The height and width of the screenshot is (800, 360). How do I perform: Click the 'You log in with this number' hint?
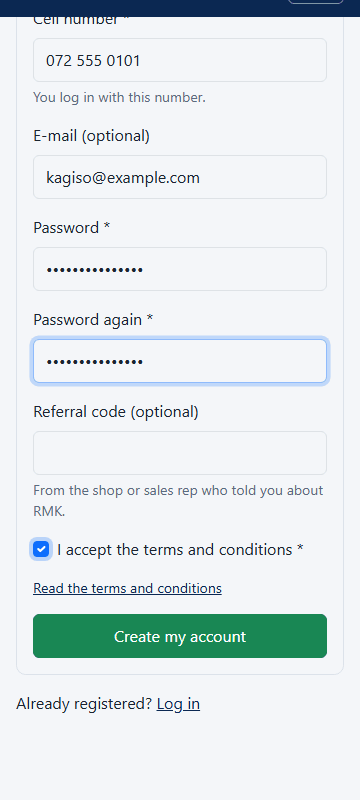pyautogui.click(x=119, y=97)
